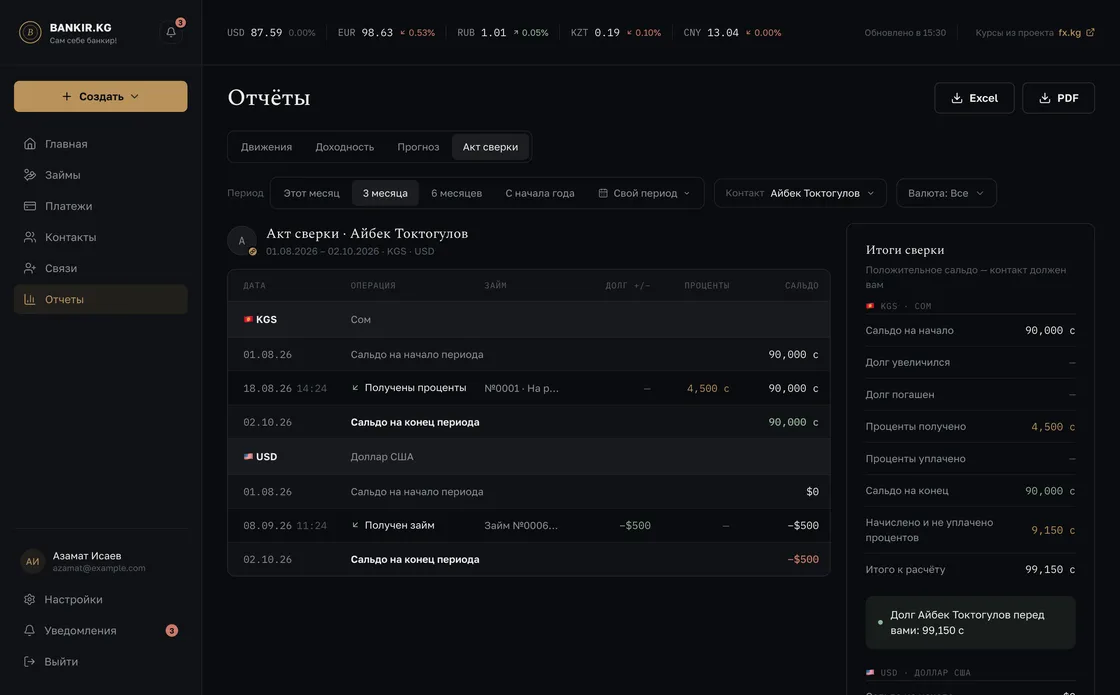Click the Получен займ operation row
The height and width of the screenshot is (695, 1120).
pyautogui.click(x=529, y=526)
